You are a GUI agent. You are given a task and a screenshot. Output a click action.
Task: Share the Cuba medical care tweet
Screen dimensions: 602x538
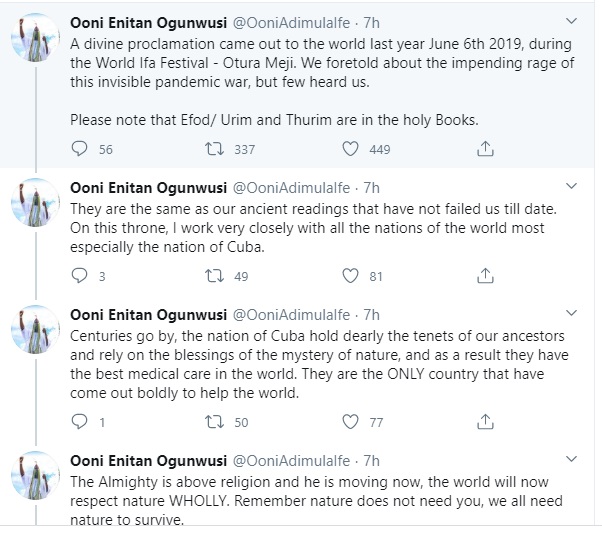point(485,422)
